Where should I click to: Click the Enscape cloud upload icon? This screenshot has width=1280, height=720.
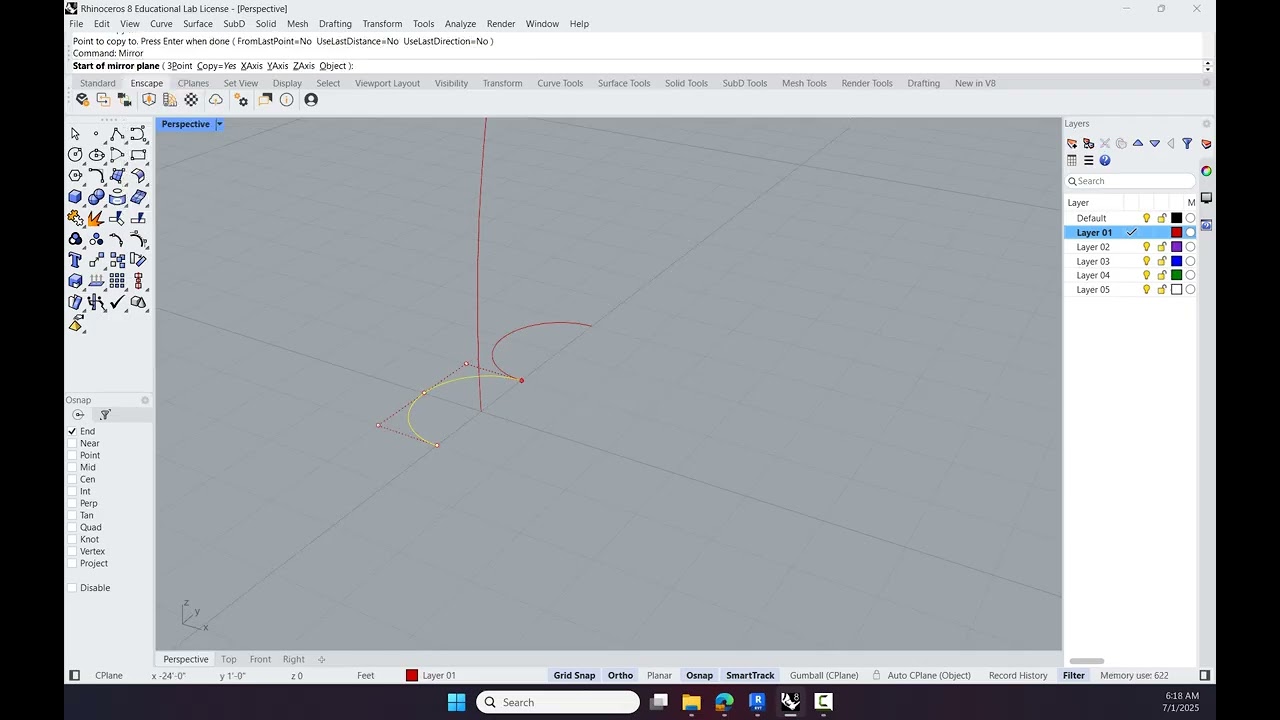click(215, 100)
